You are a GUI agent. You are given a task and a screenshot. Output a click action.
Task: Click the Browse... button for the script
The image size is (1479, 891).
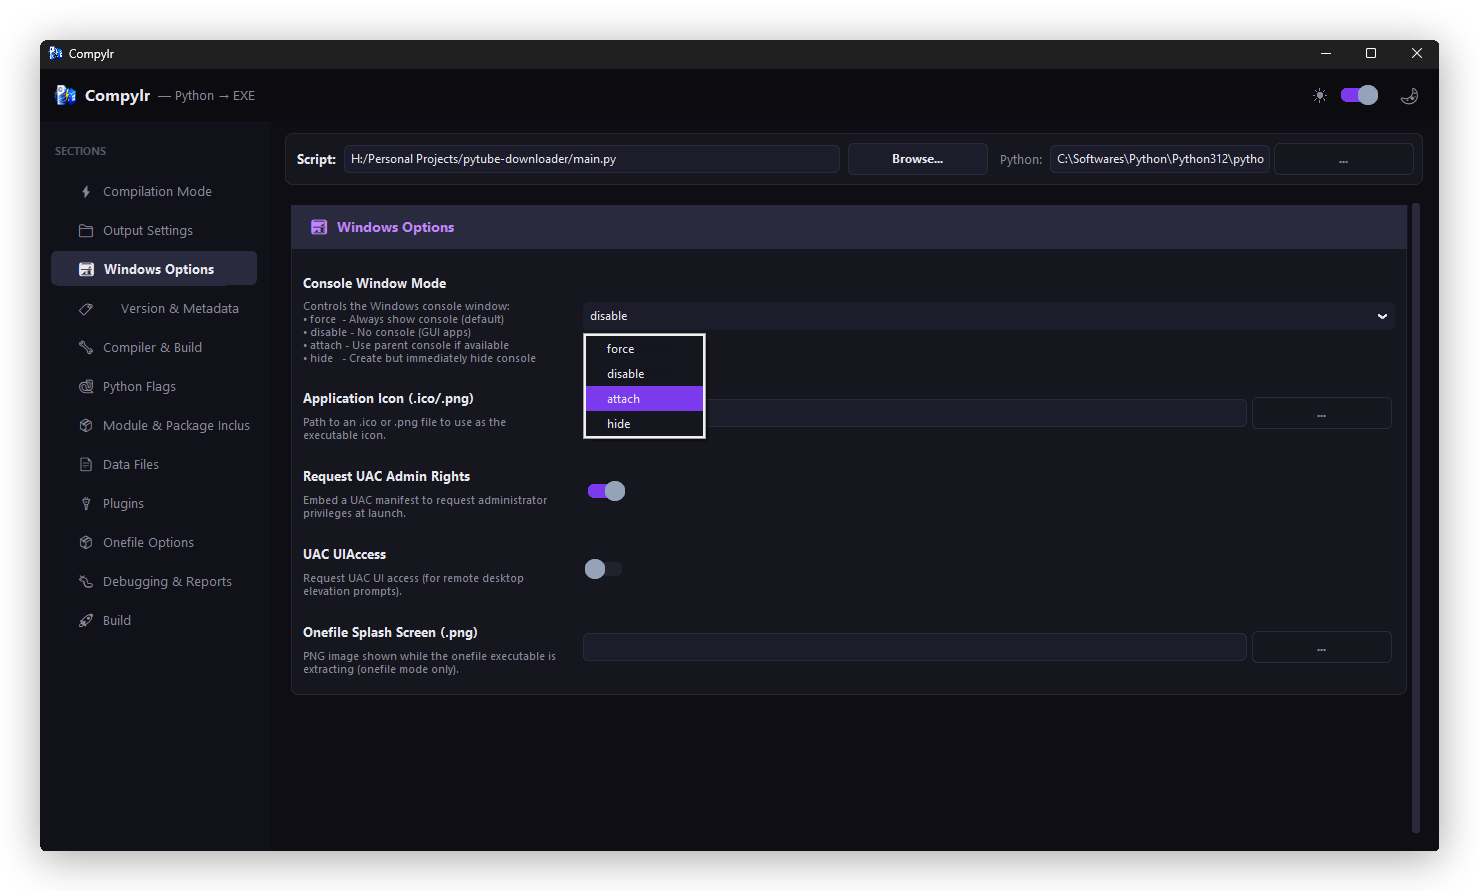point(918,159)
